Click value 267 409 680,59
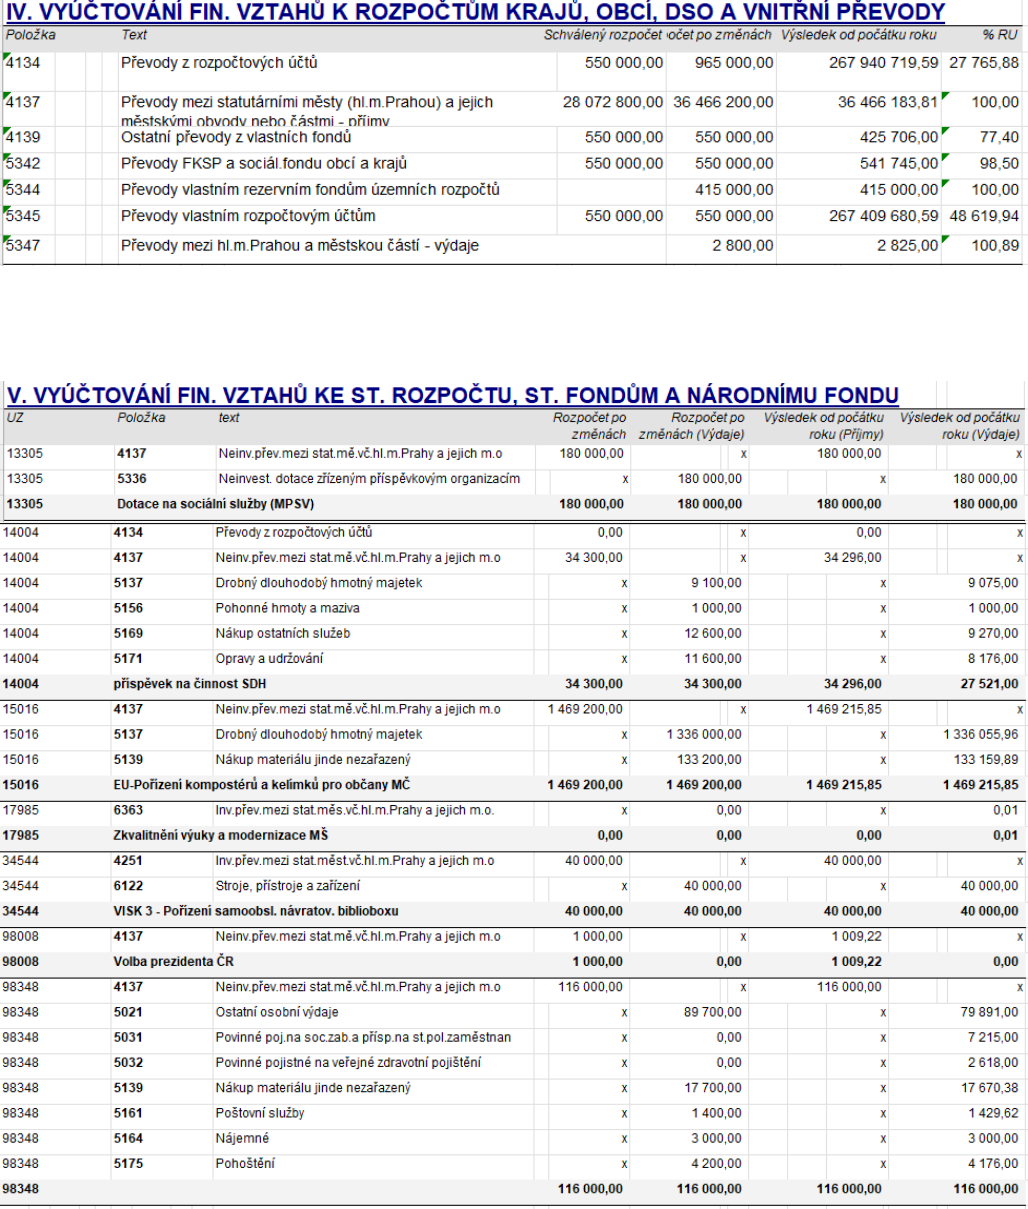 coord(884,215)
